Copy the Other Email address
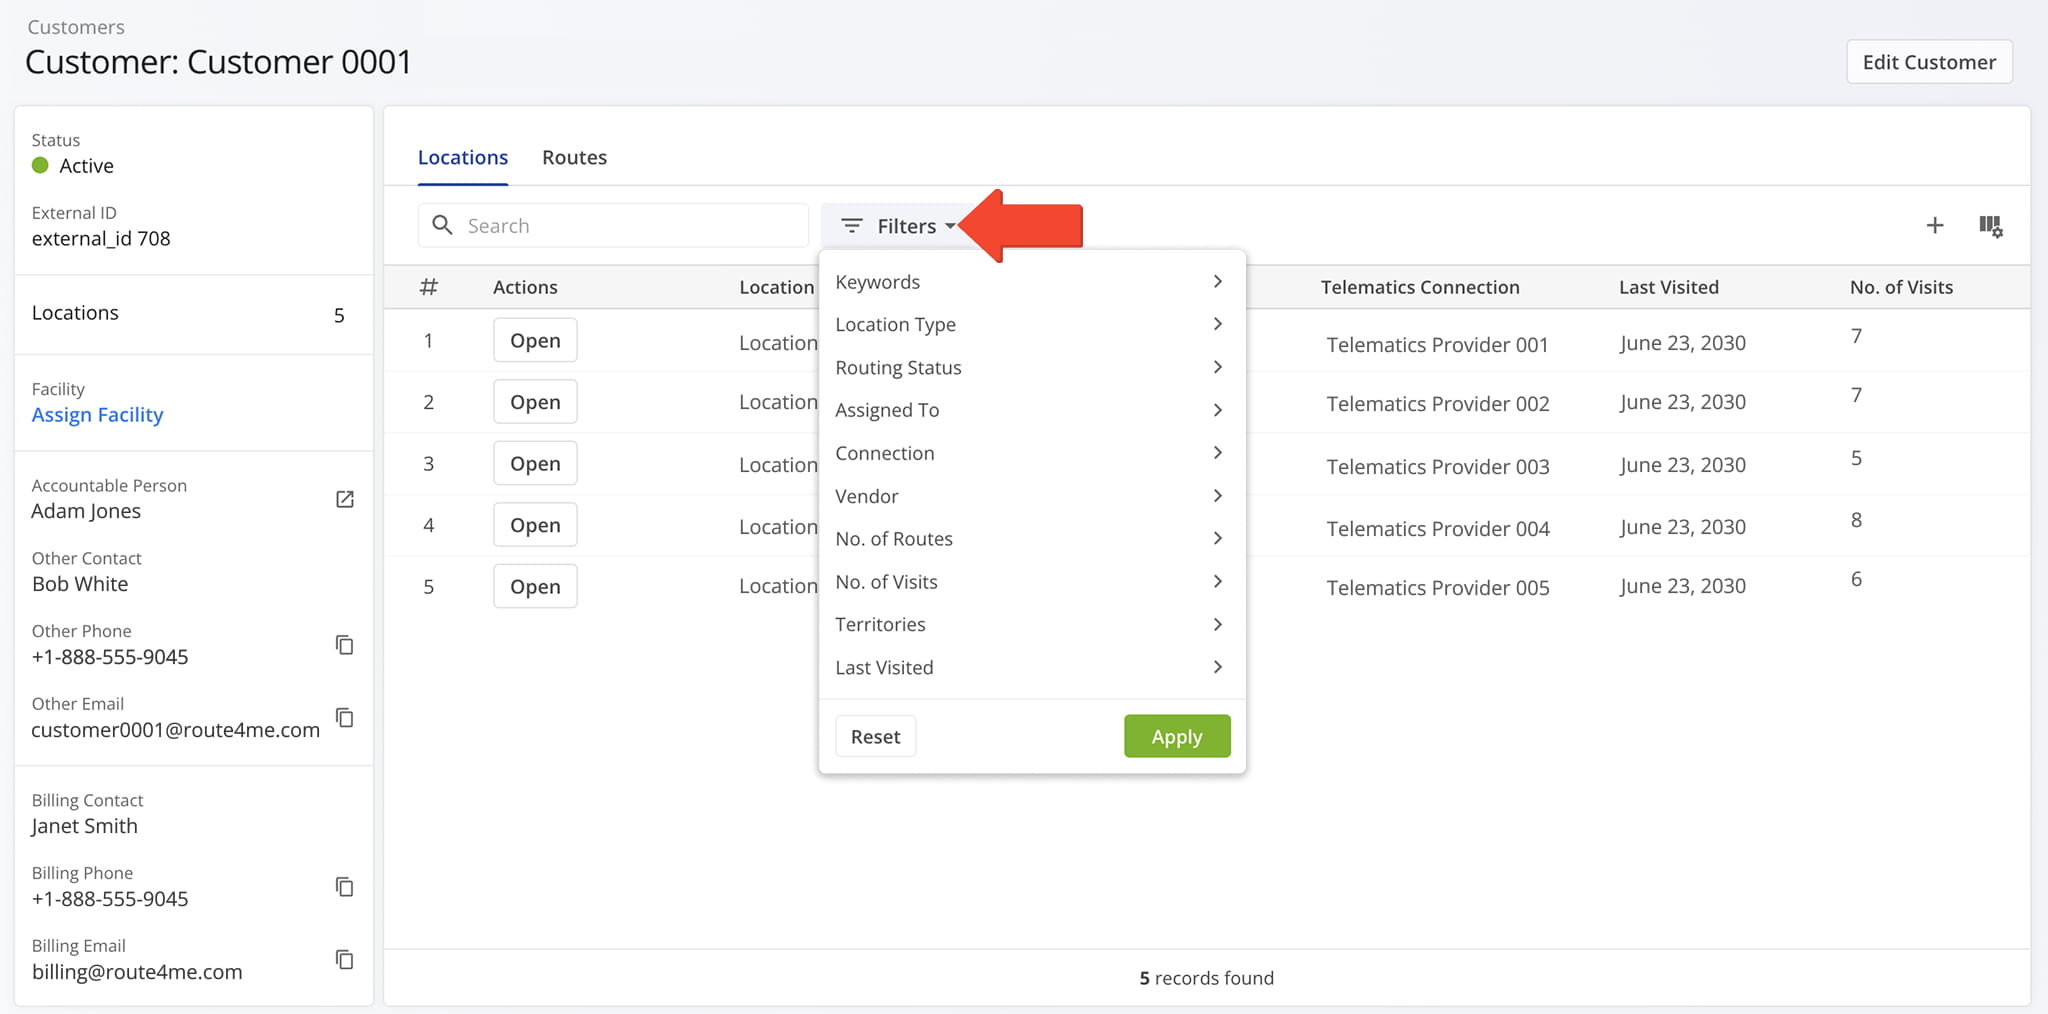Screen dimensions: 2048x1014 point(345,718)
